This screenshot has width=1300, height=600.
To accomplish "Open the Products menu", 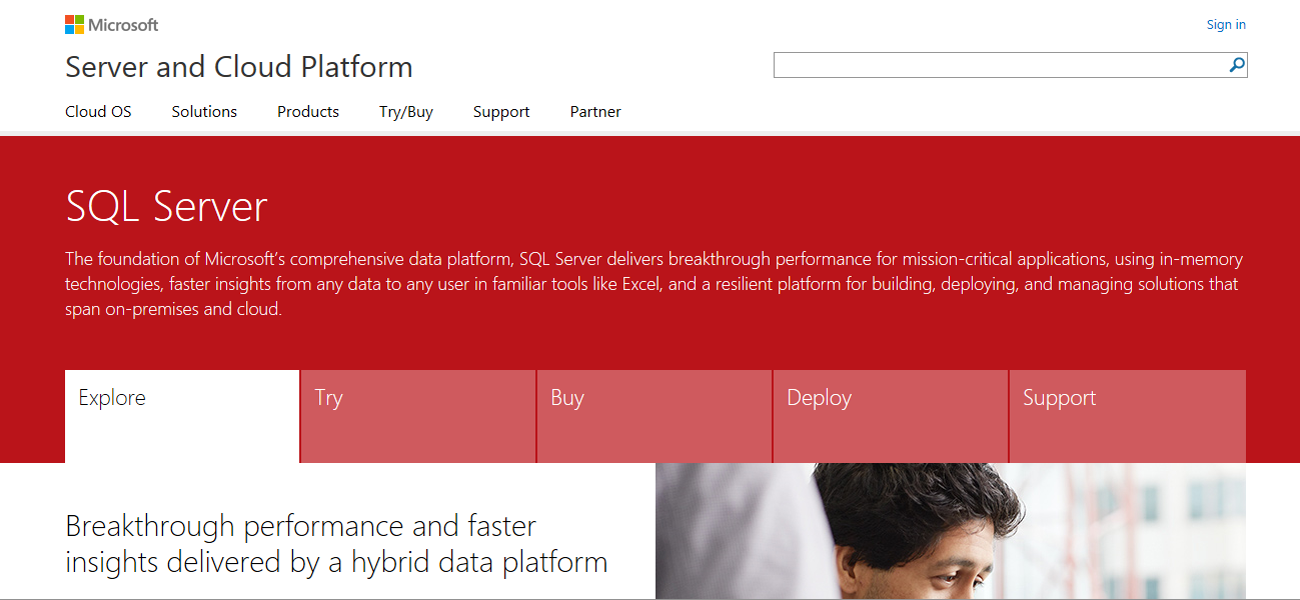I will pos(308,112).
